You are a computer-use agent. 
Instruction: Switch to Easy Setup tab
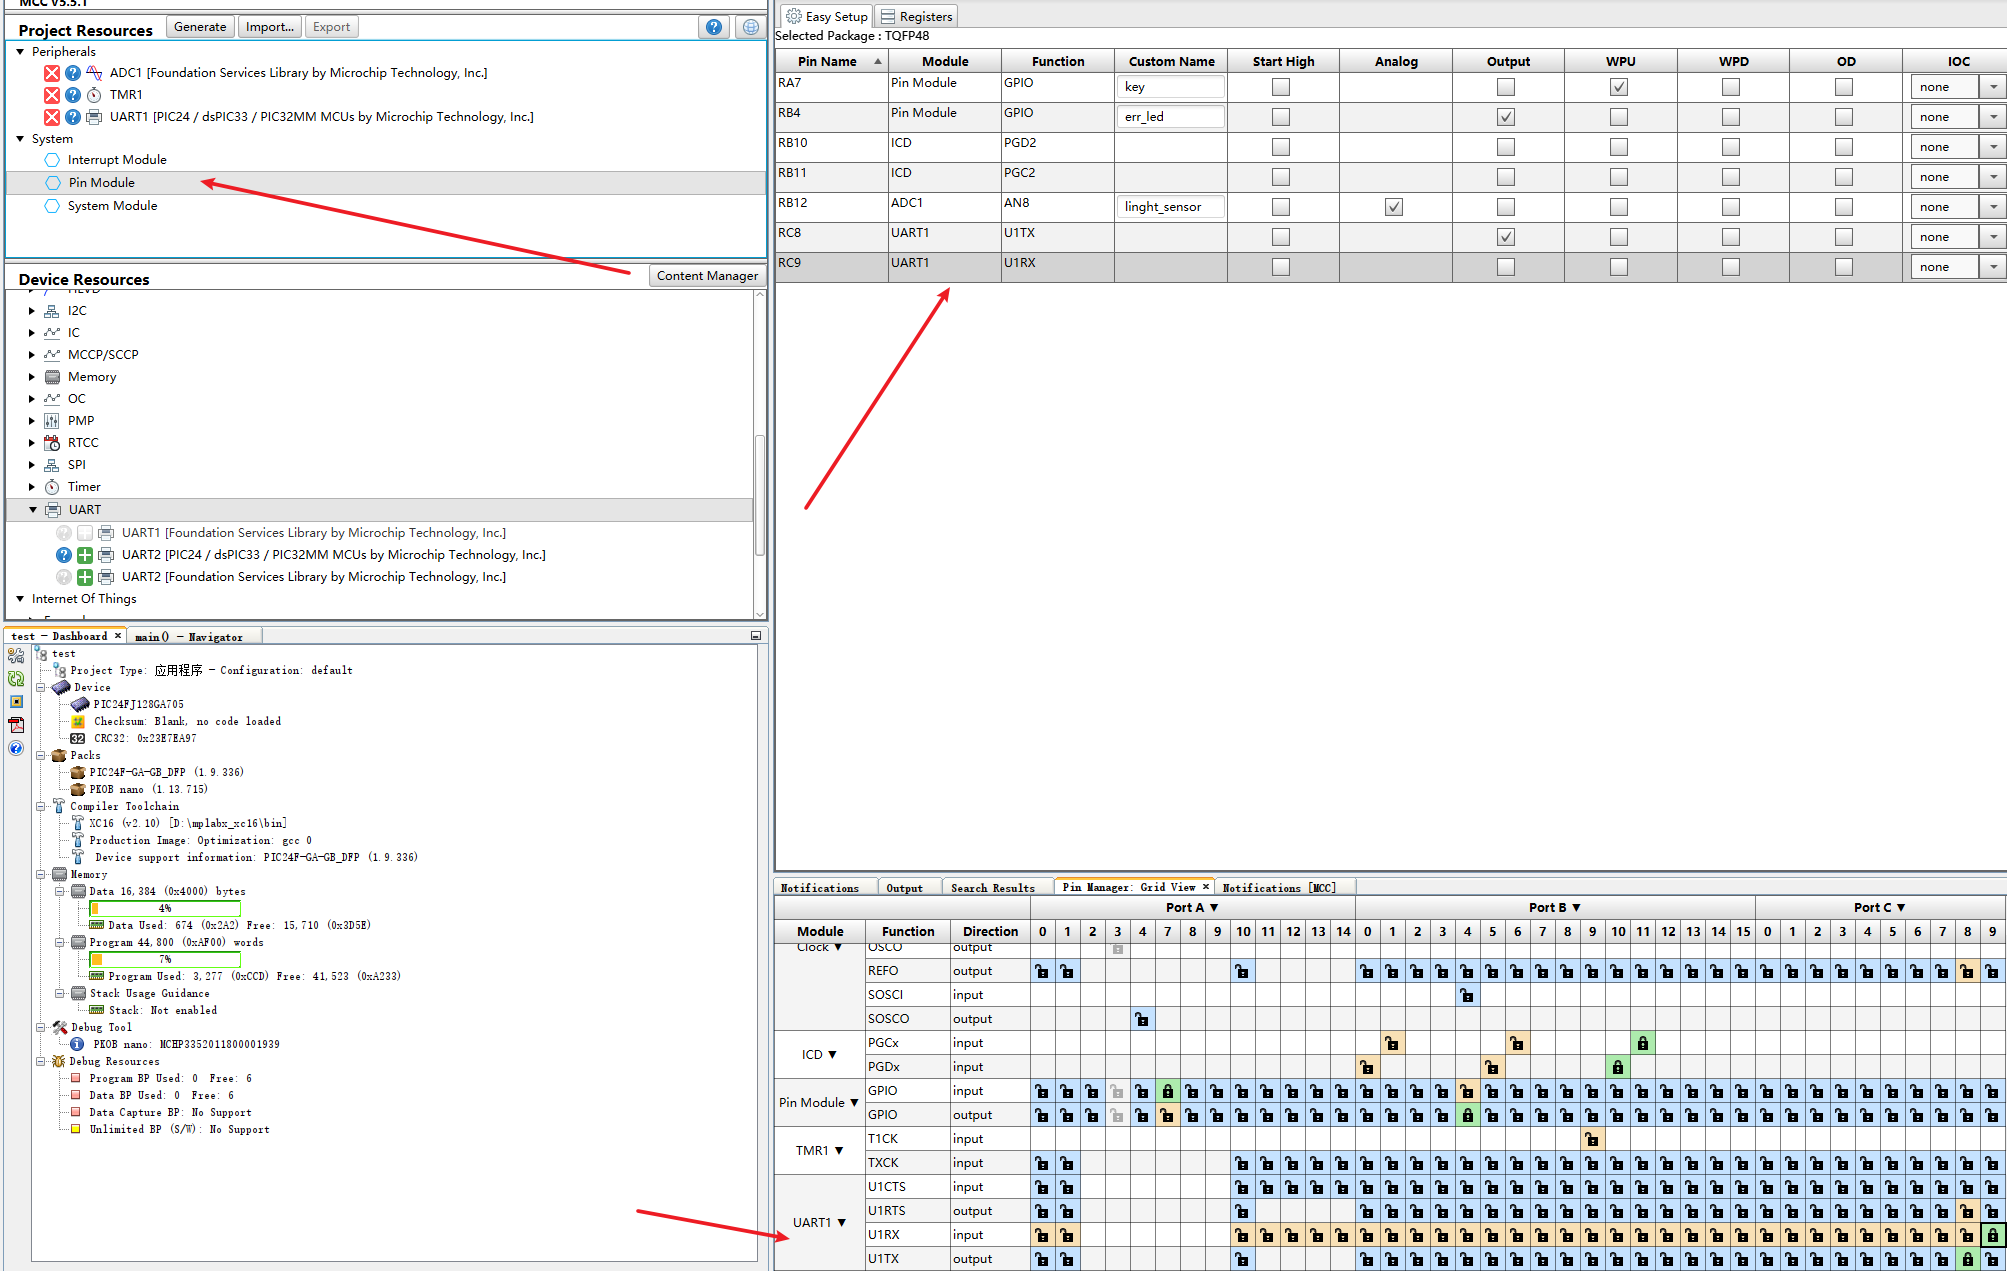pos(827,16)
